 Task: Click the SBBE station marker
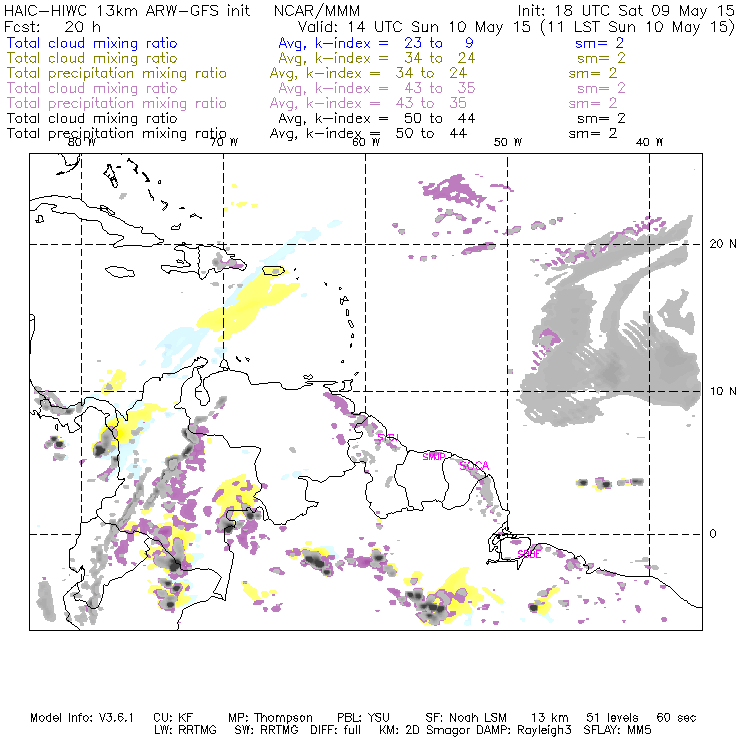pyautogui.click(x=529, y=554)
